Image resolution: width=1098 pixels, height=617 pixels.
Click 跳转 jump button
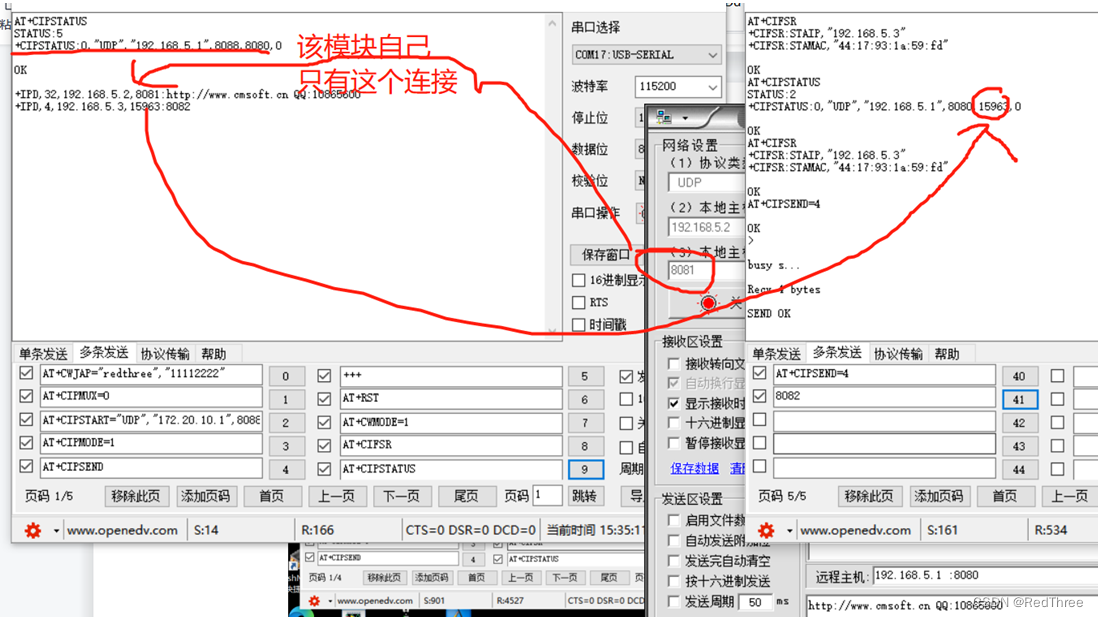click(584, 497)
